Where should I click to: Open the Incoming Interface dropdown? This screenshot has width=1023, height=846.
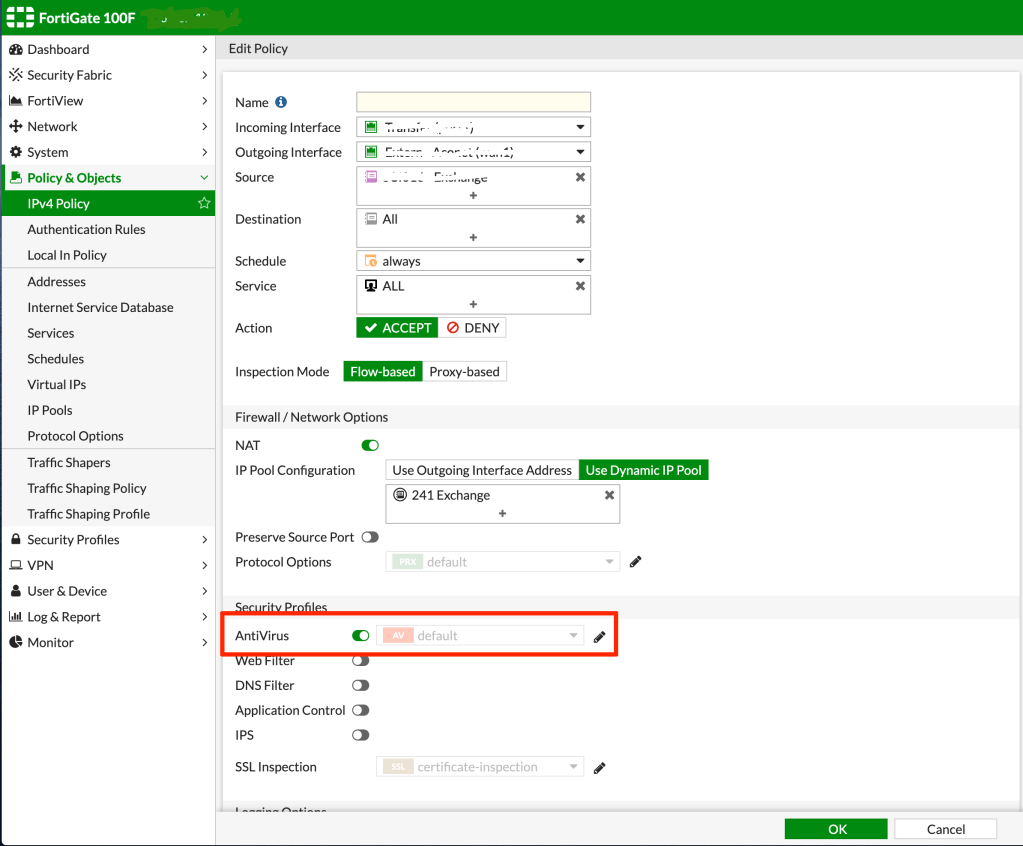coord(473,127)
